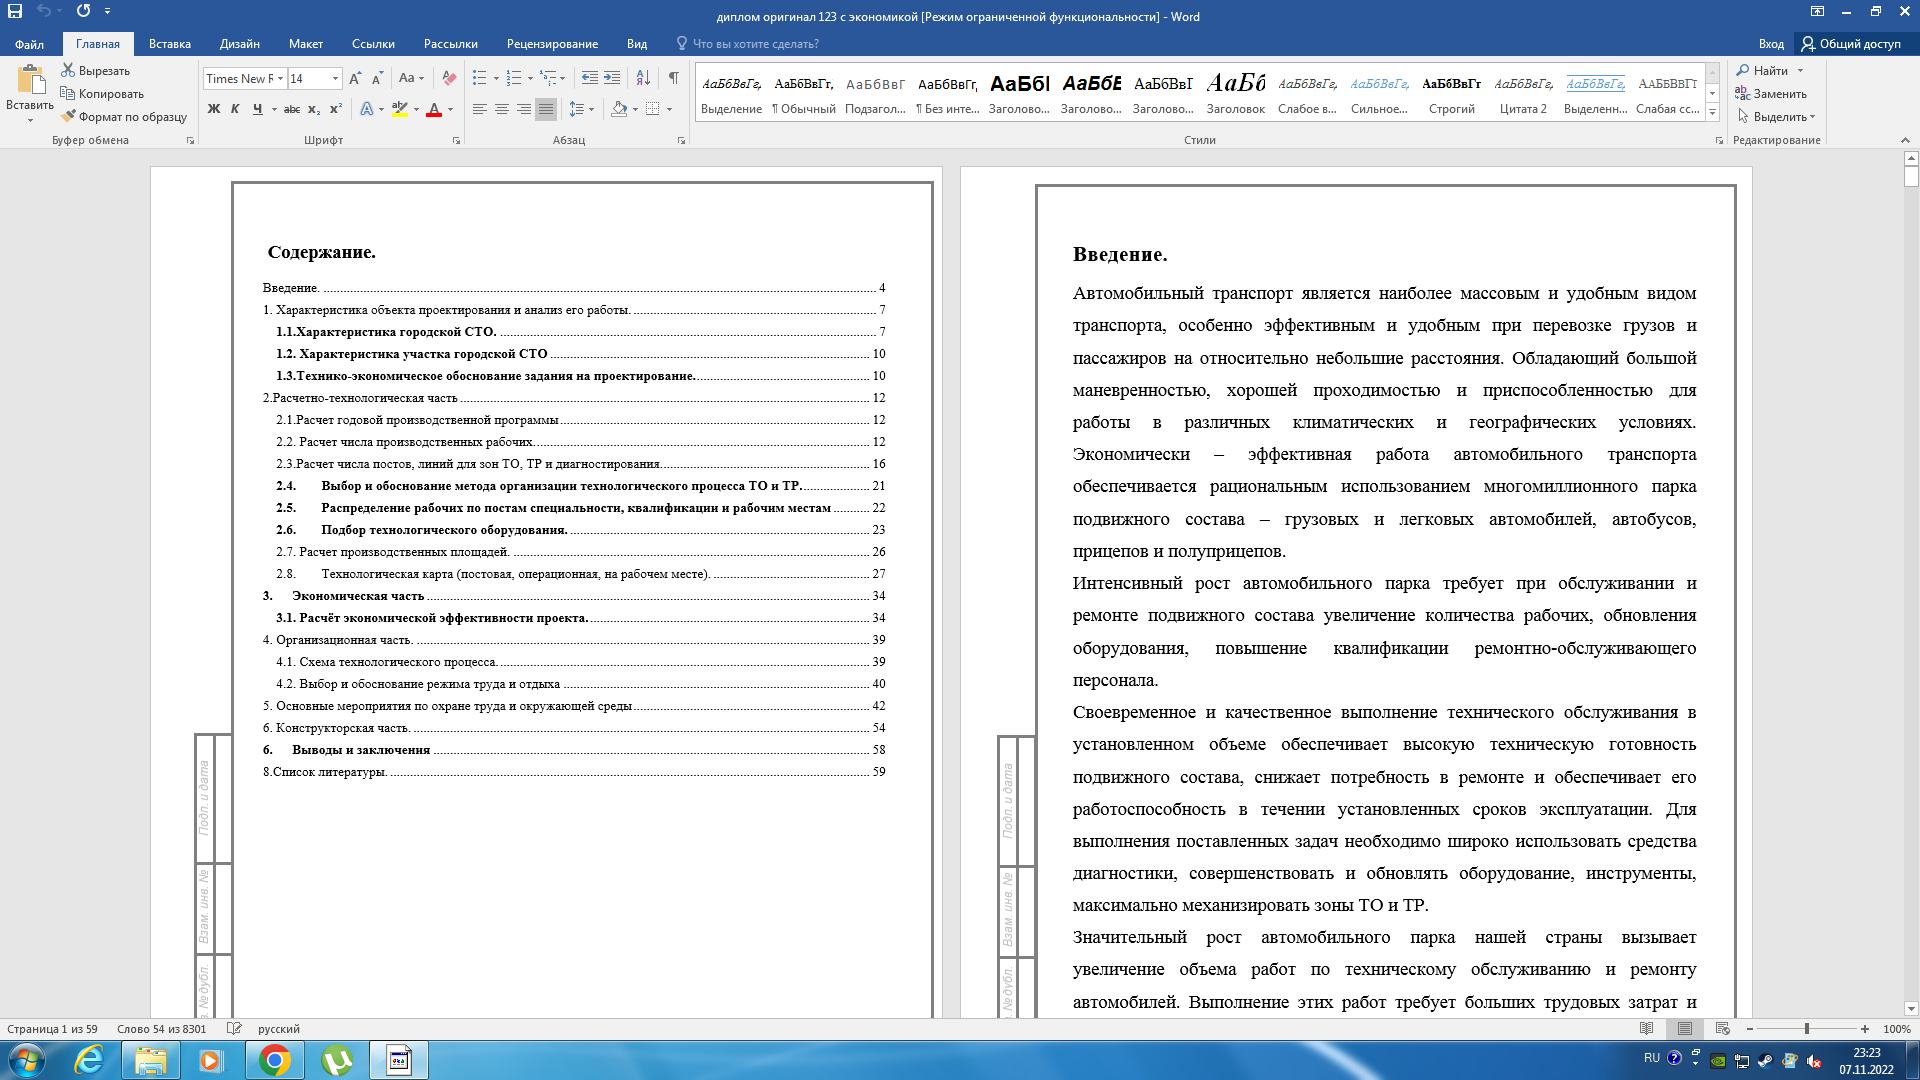
Task: Switch to the Рецензирование tab
Action: [552, 44]
